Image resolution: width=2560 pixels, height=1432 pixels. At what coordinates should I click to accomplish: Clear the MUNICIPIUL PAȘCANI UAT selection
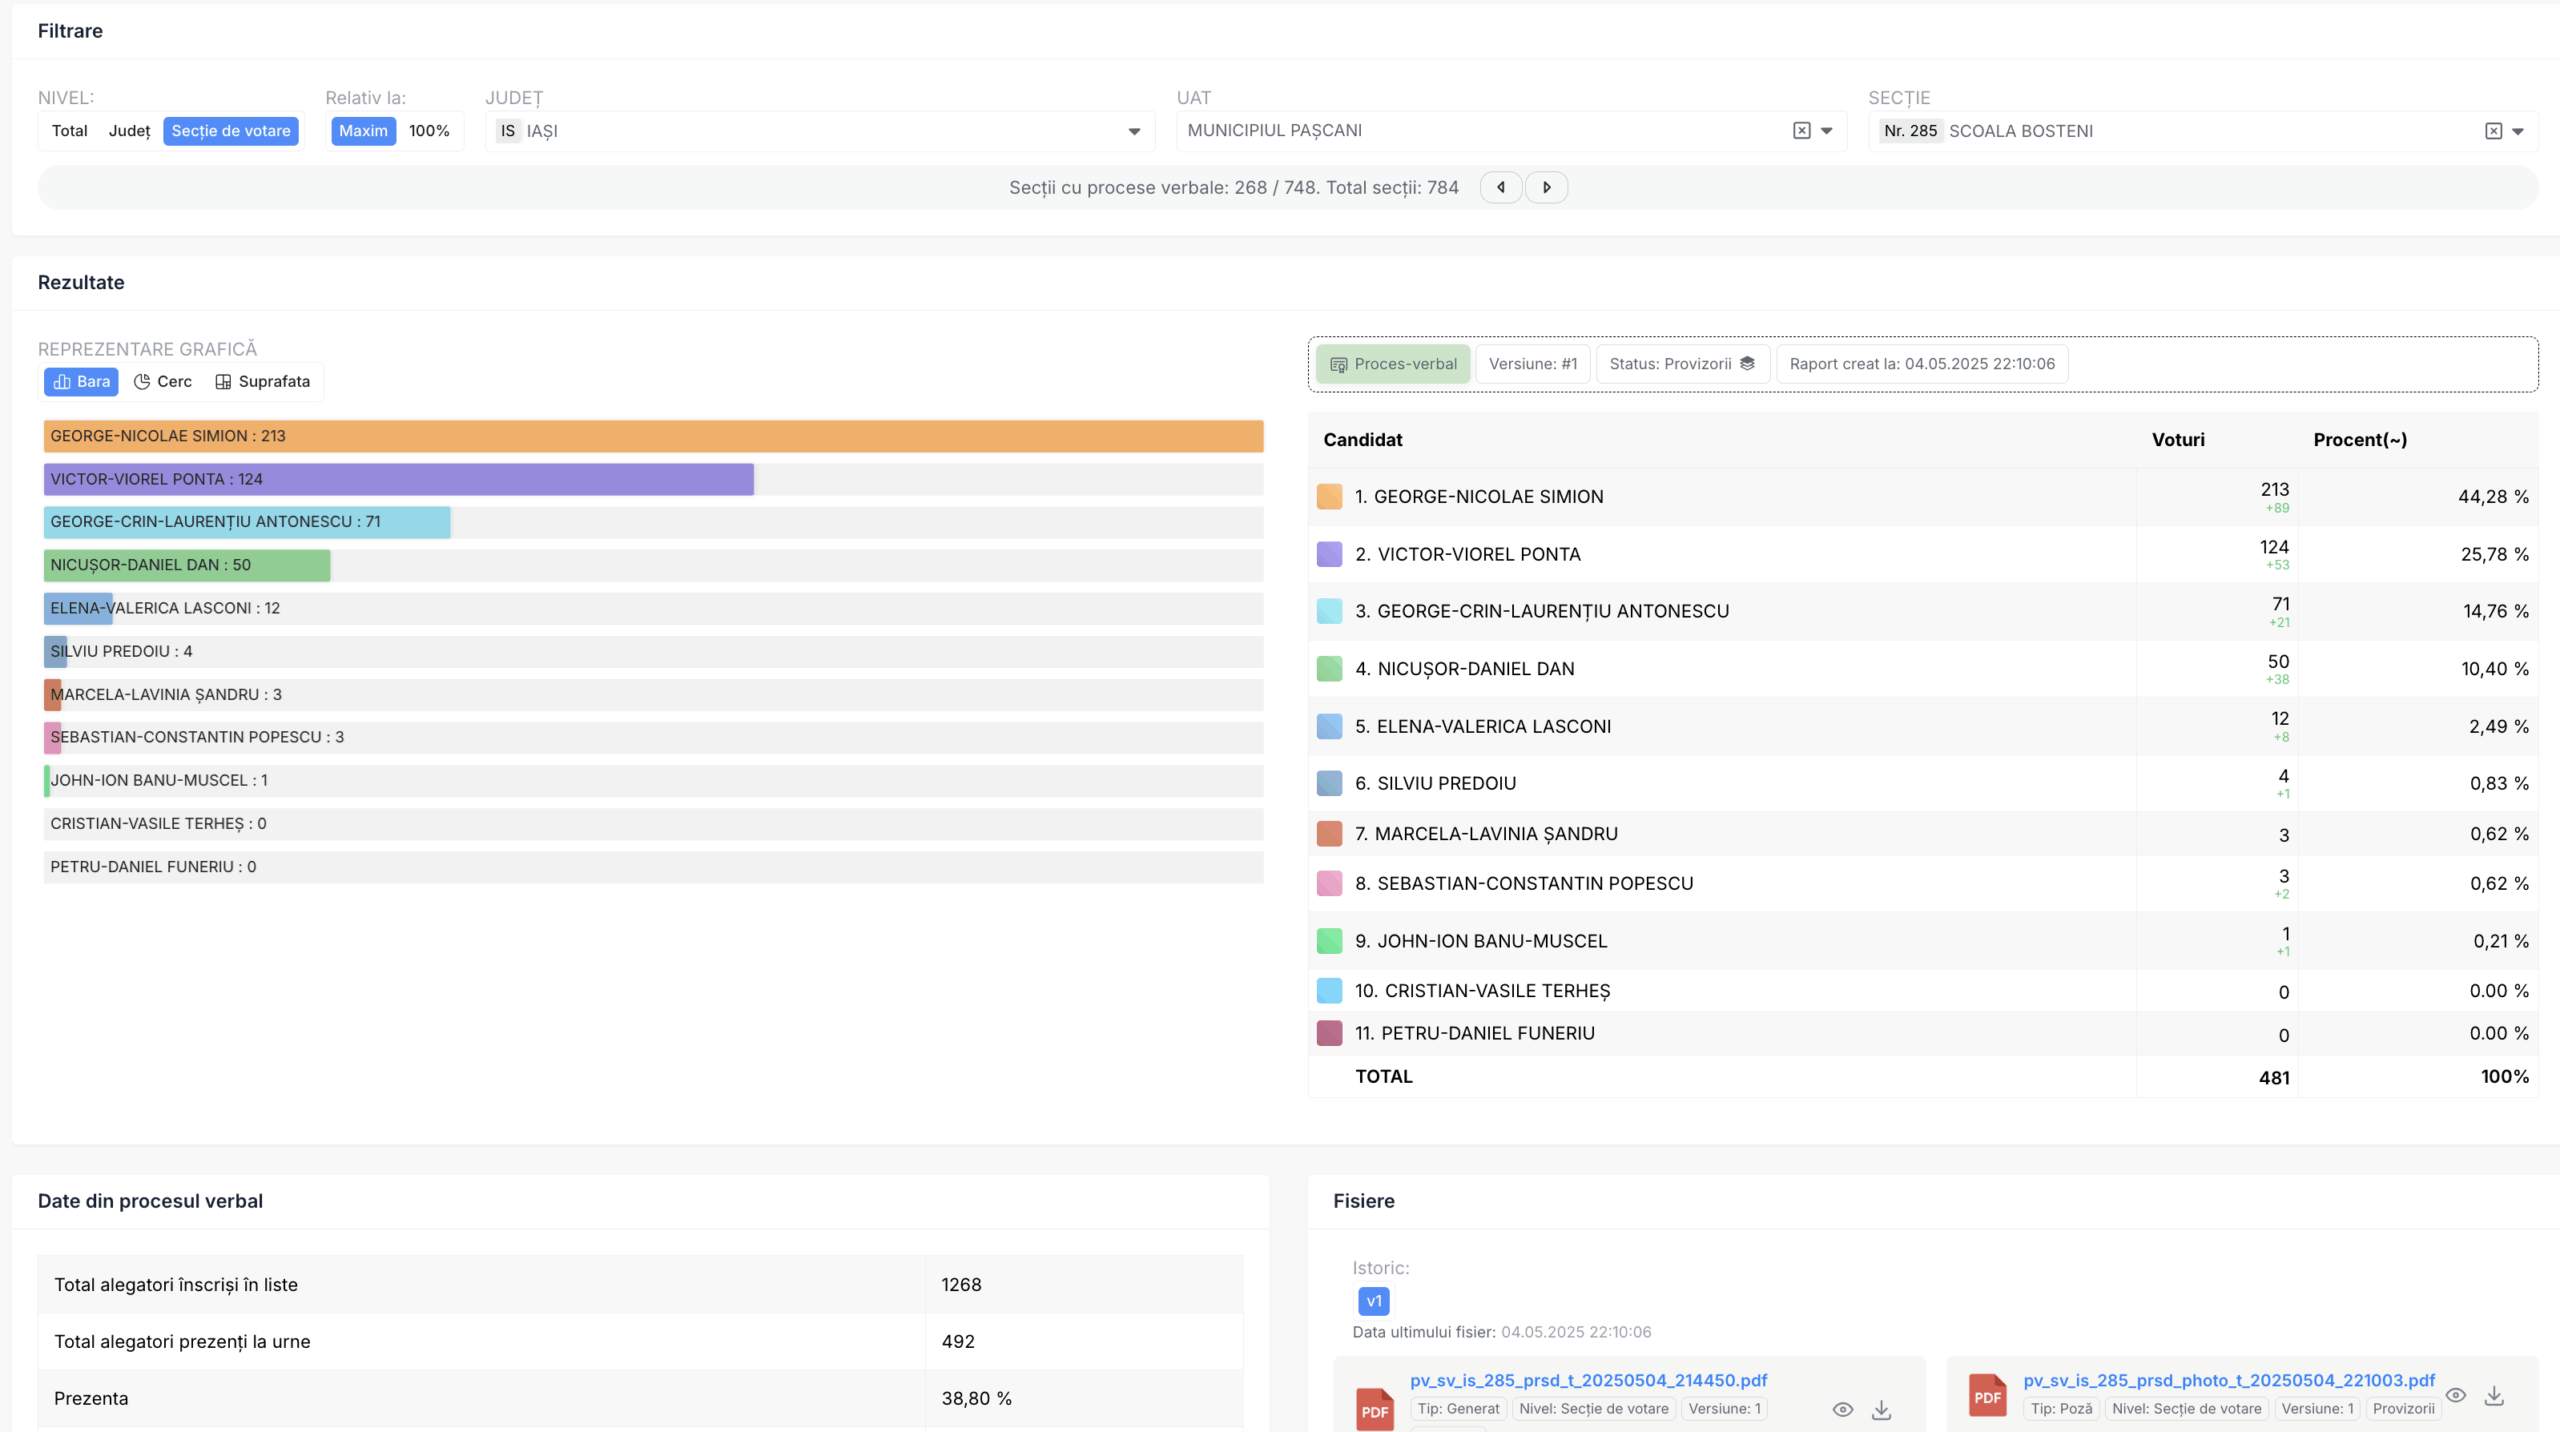click(x=1801, y=131)
